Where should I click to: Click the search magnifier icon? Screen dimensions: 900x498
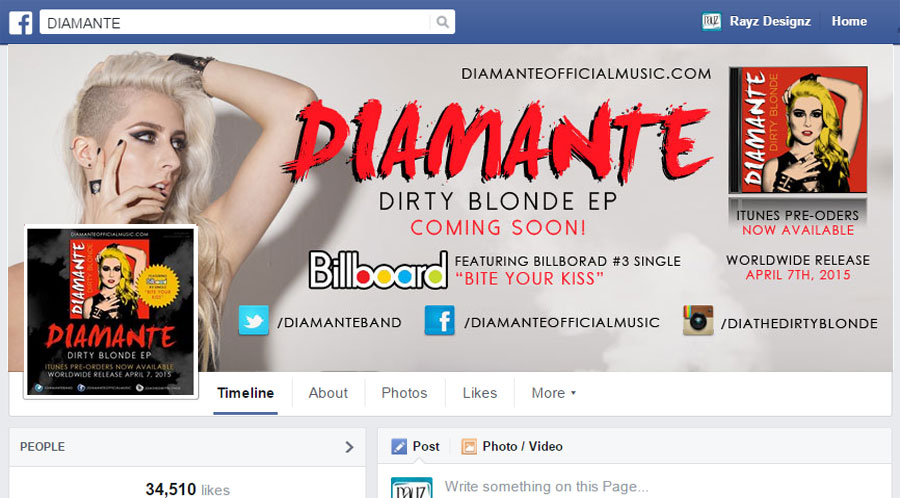click(442, 22)
